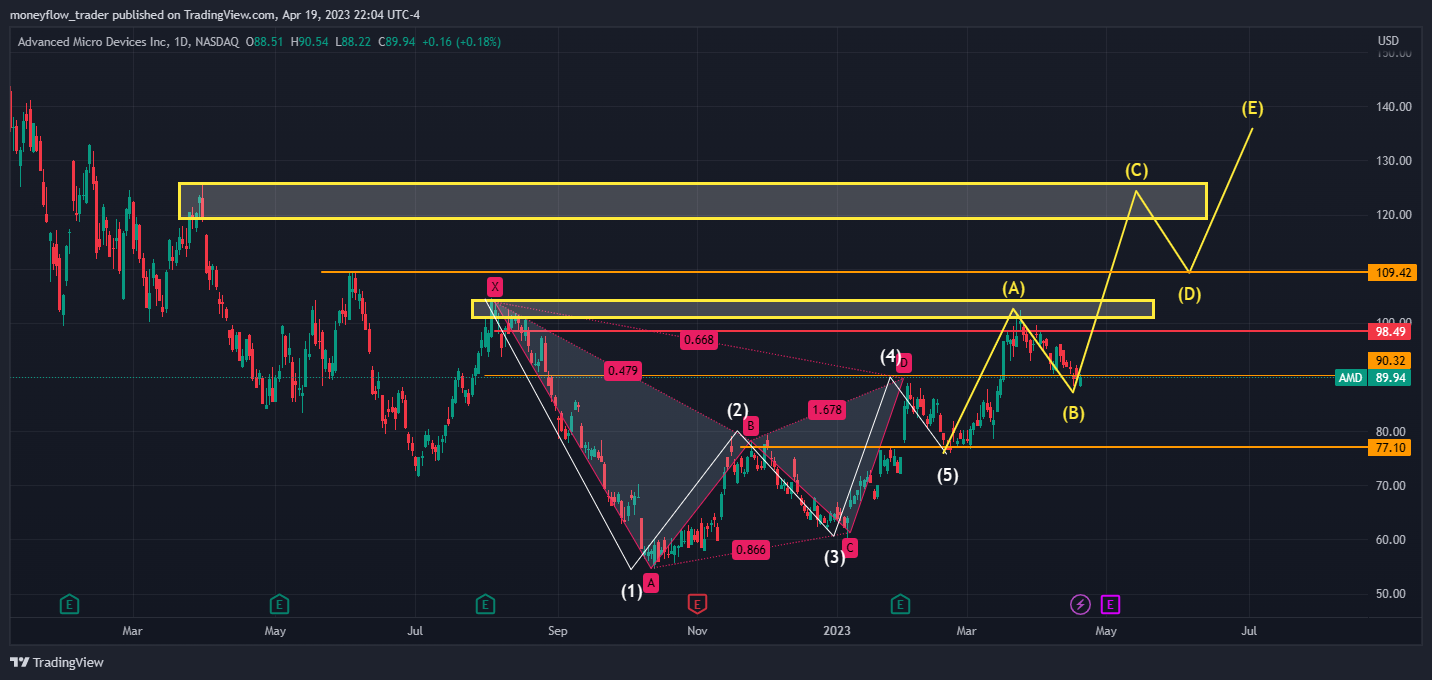Click the L88.22 low value
1432x680 pixels.
(x=353, y=42)
